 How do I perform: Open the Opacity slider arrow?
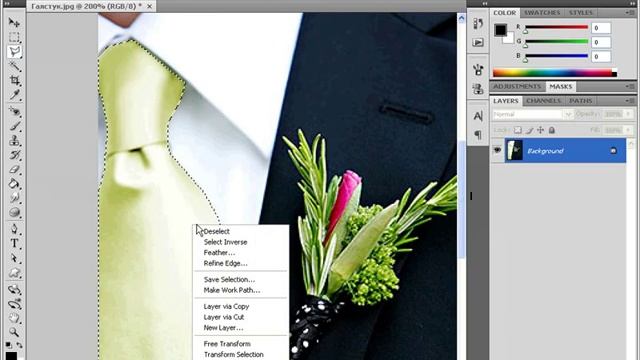click(629, 114)
